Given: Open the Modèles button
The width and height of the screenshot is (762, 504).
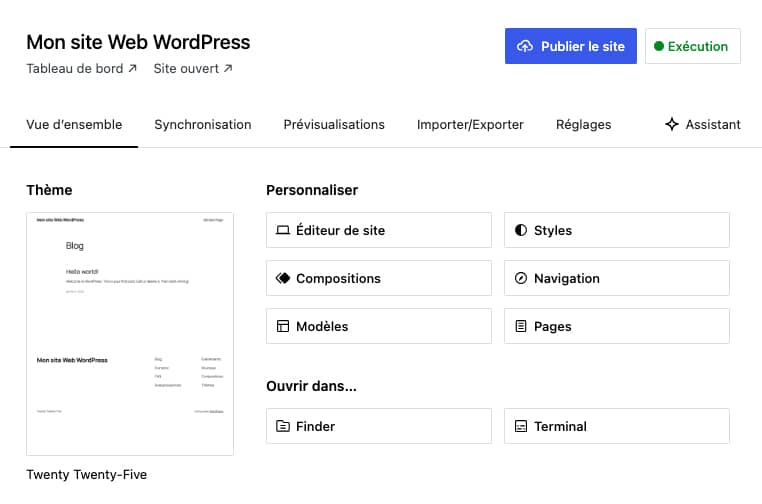Looking at the screenshot, I should (379, 326).
